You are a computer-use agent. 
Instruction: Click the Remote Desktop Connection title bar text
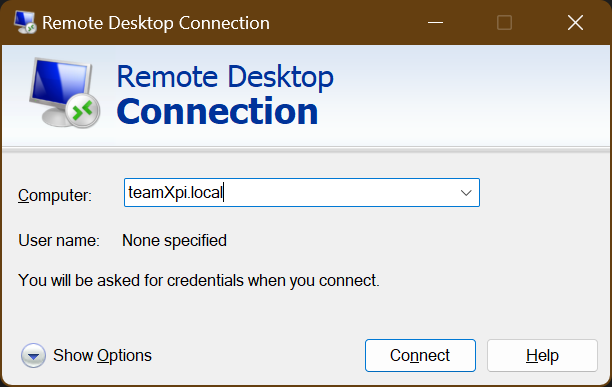pyautogui.click(x=156, y=23)
